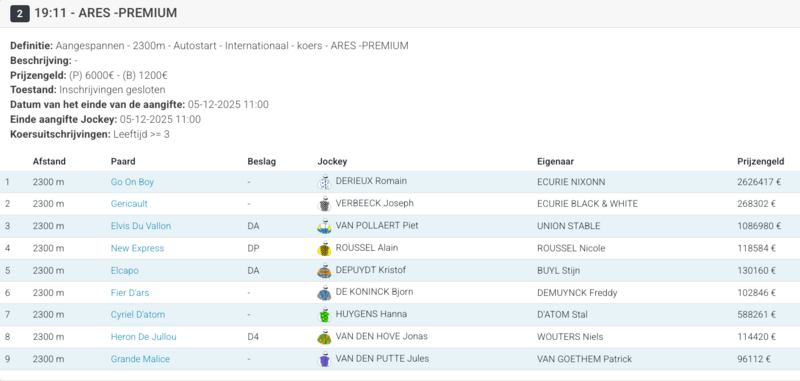Click the race title 19:11 - ARES -PREMIUM
800x381 pixels.
tap(106, 13)
